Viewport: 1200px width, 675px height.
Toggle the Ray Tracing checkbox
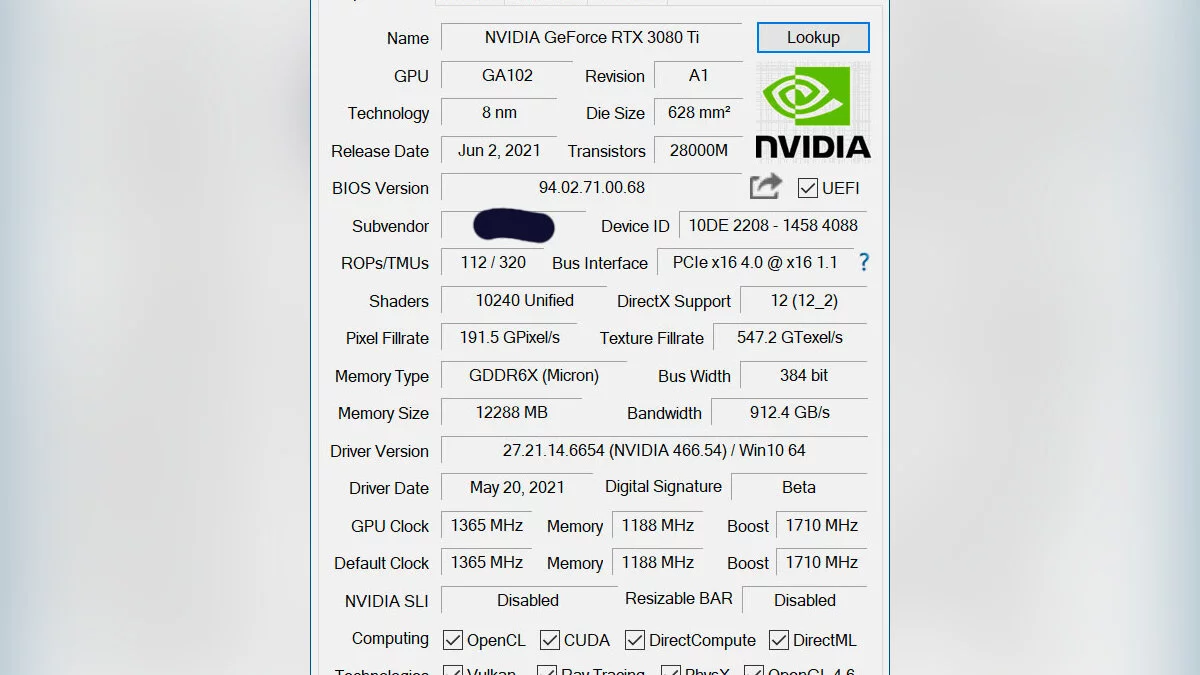click(547, 670)
